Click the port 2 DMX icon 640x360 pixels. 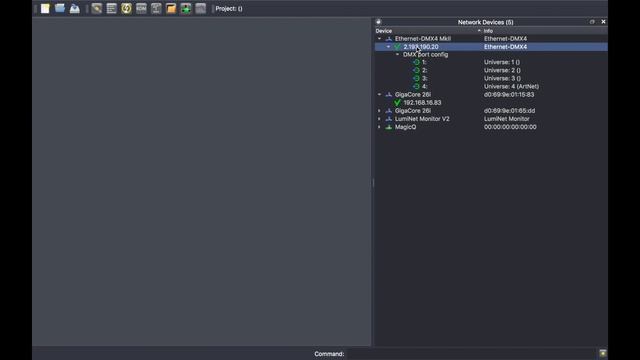coord(416,70)
